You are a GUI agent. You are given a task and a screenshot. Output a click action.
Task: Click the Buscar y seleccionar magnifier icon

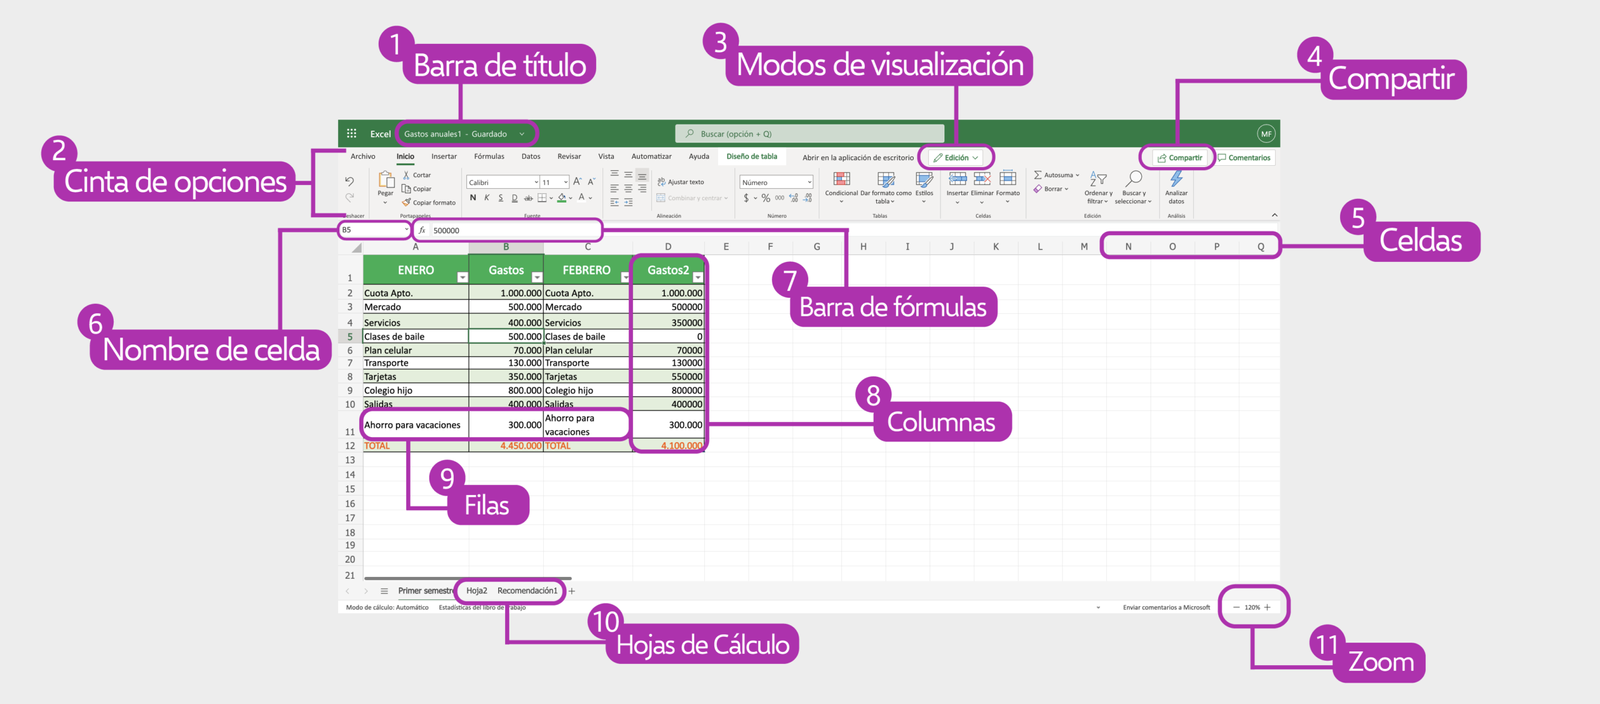click(x=1133, y=179)
